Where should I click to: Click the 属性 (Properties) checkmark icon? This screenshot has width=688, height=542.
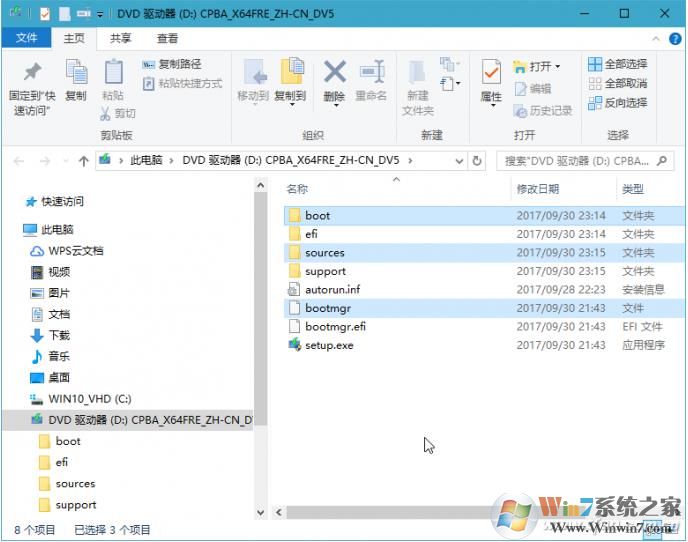(491, 72)
